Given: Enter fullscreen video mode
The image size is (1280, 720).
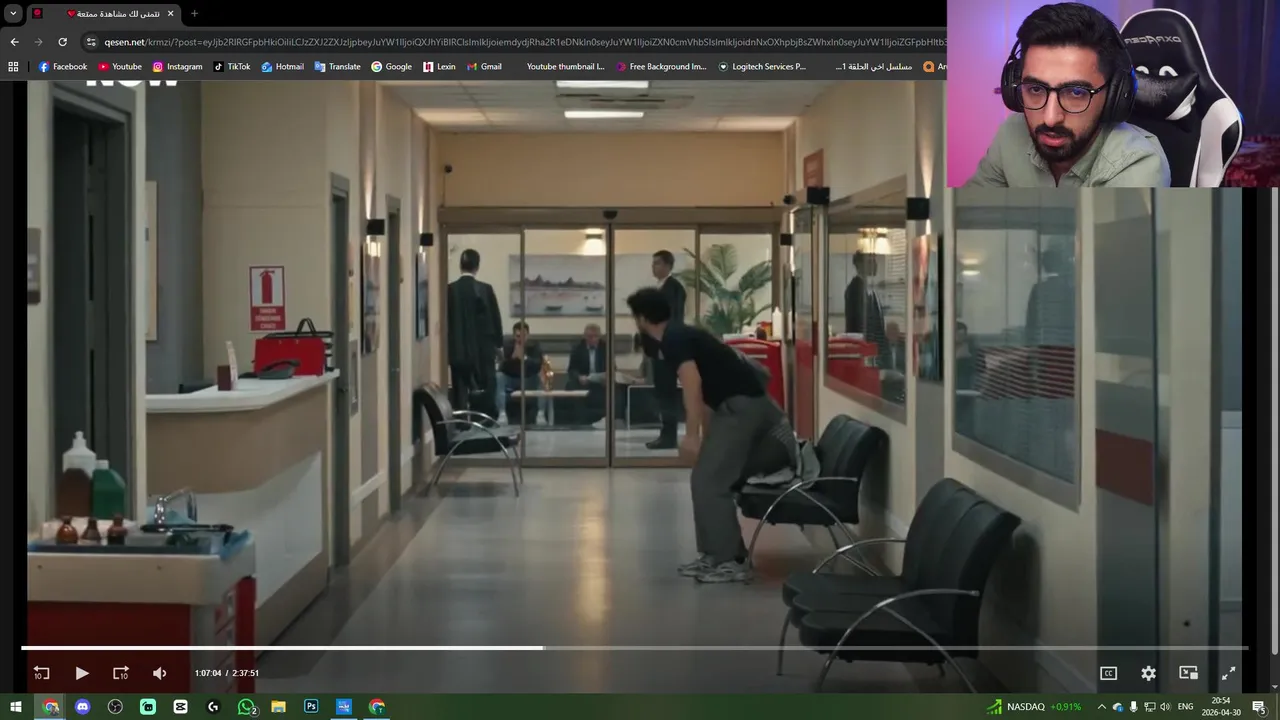Looking at the screenshot, I should 1228,673.
